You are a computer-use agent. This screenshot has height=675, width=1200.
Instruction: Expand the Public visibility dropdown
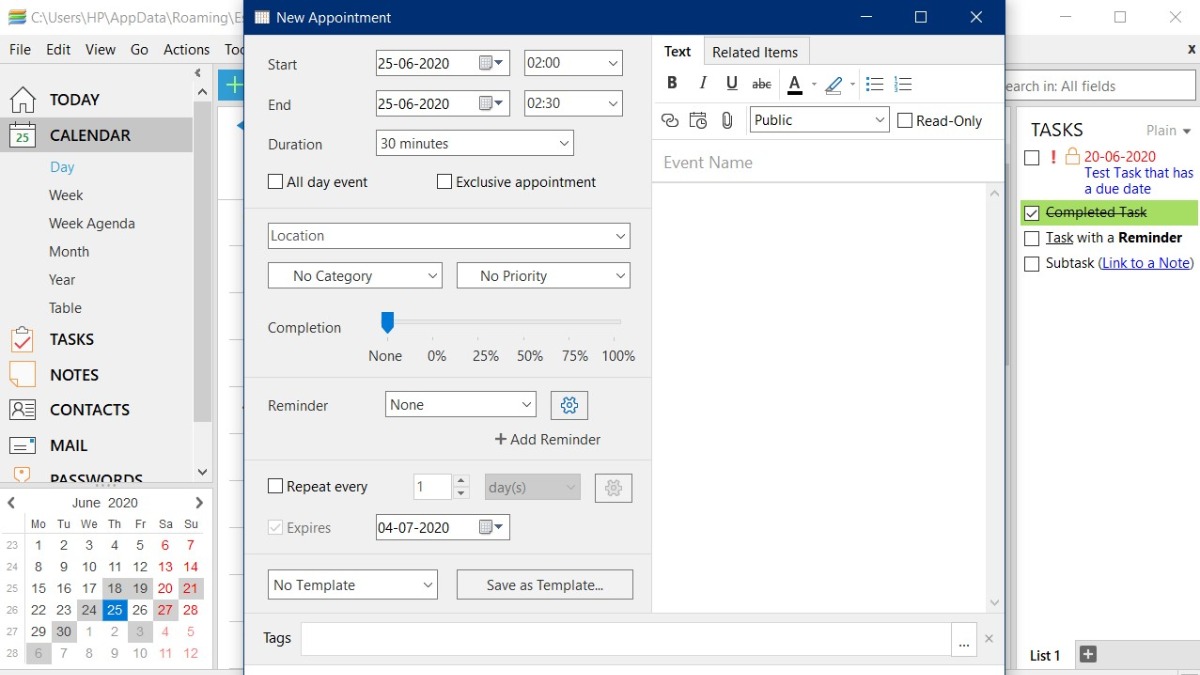[819, 120]
